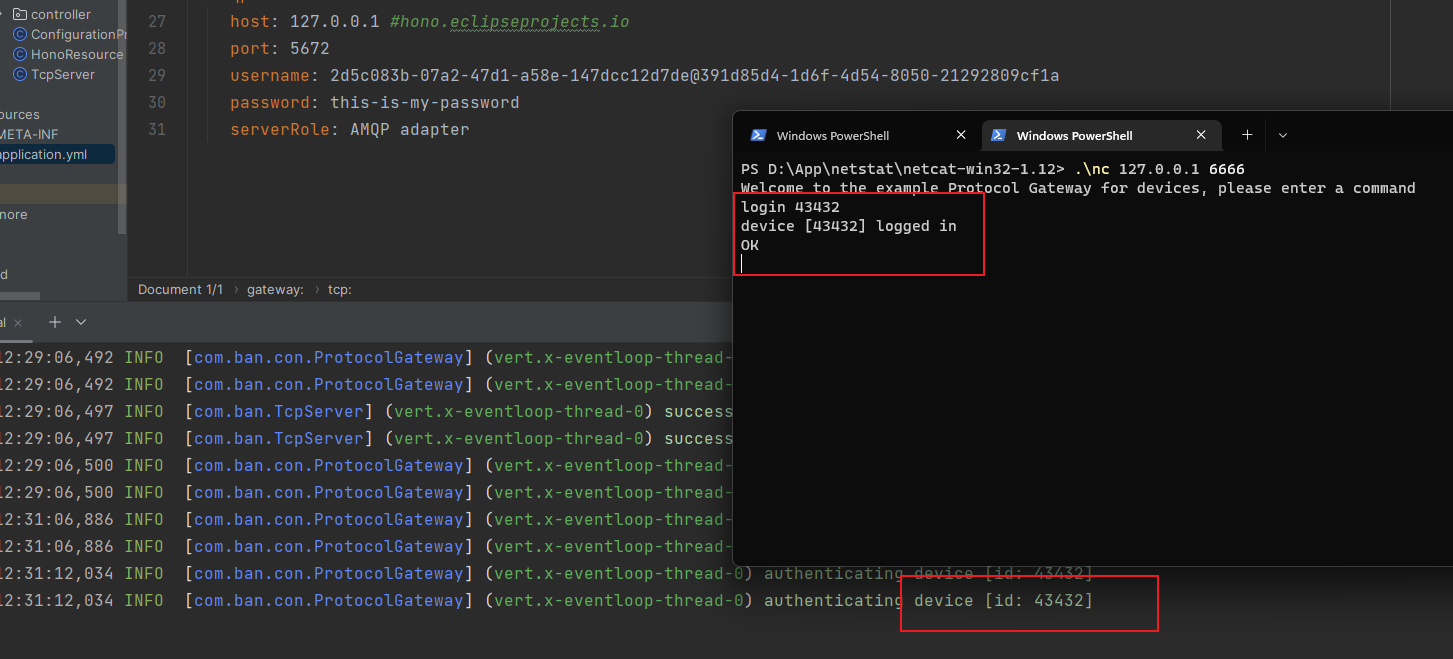The width and height of the screenshot is (1453, 659).
Task: Click line number 29 in the editor gutter
Action: 156,76
